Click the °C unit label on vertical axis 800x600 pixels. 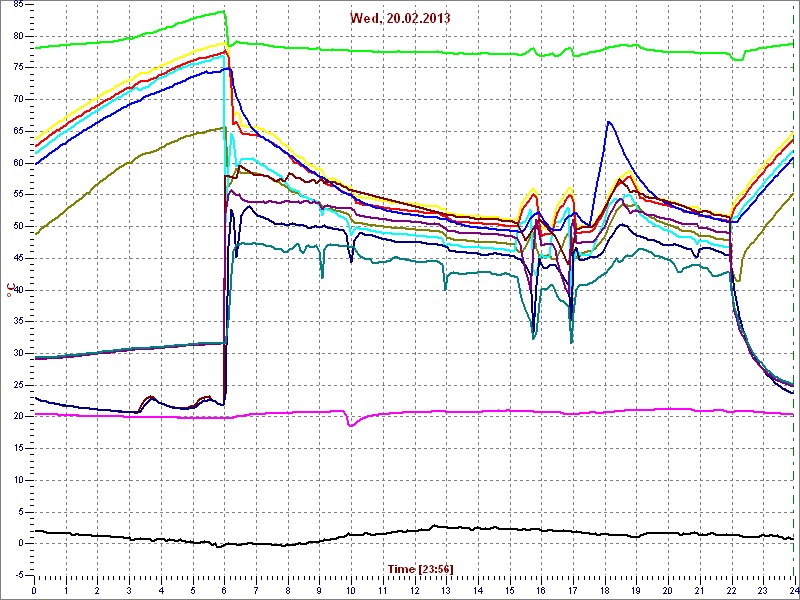pyautogui.click(x=11, y=290)
